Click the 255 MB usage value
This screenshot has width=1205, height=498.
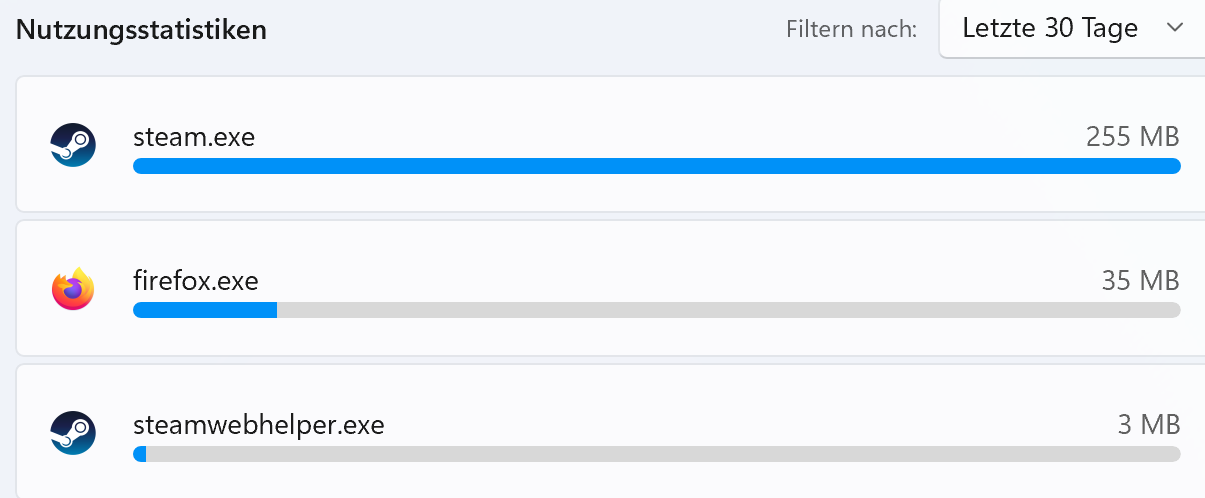[x=1132, y=137]
